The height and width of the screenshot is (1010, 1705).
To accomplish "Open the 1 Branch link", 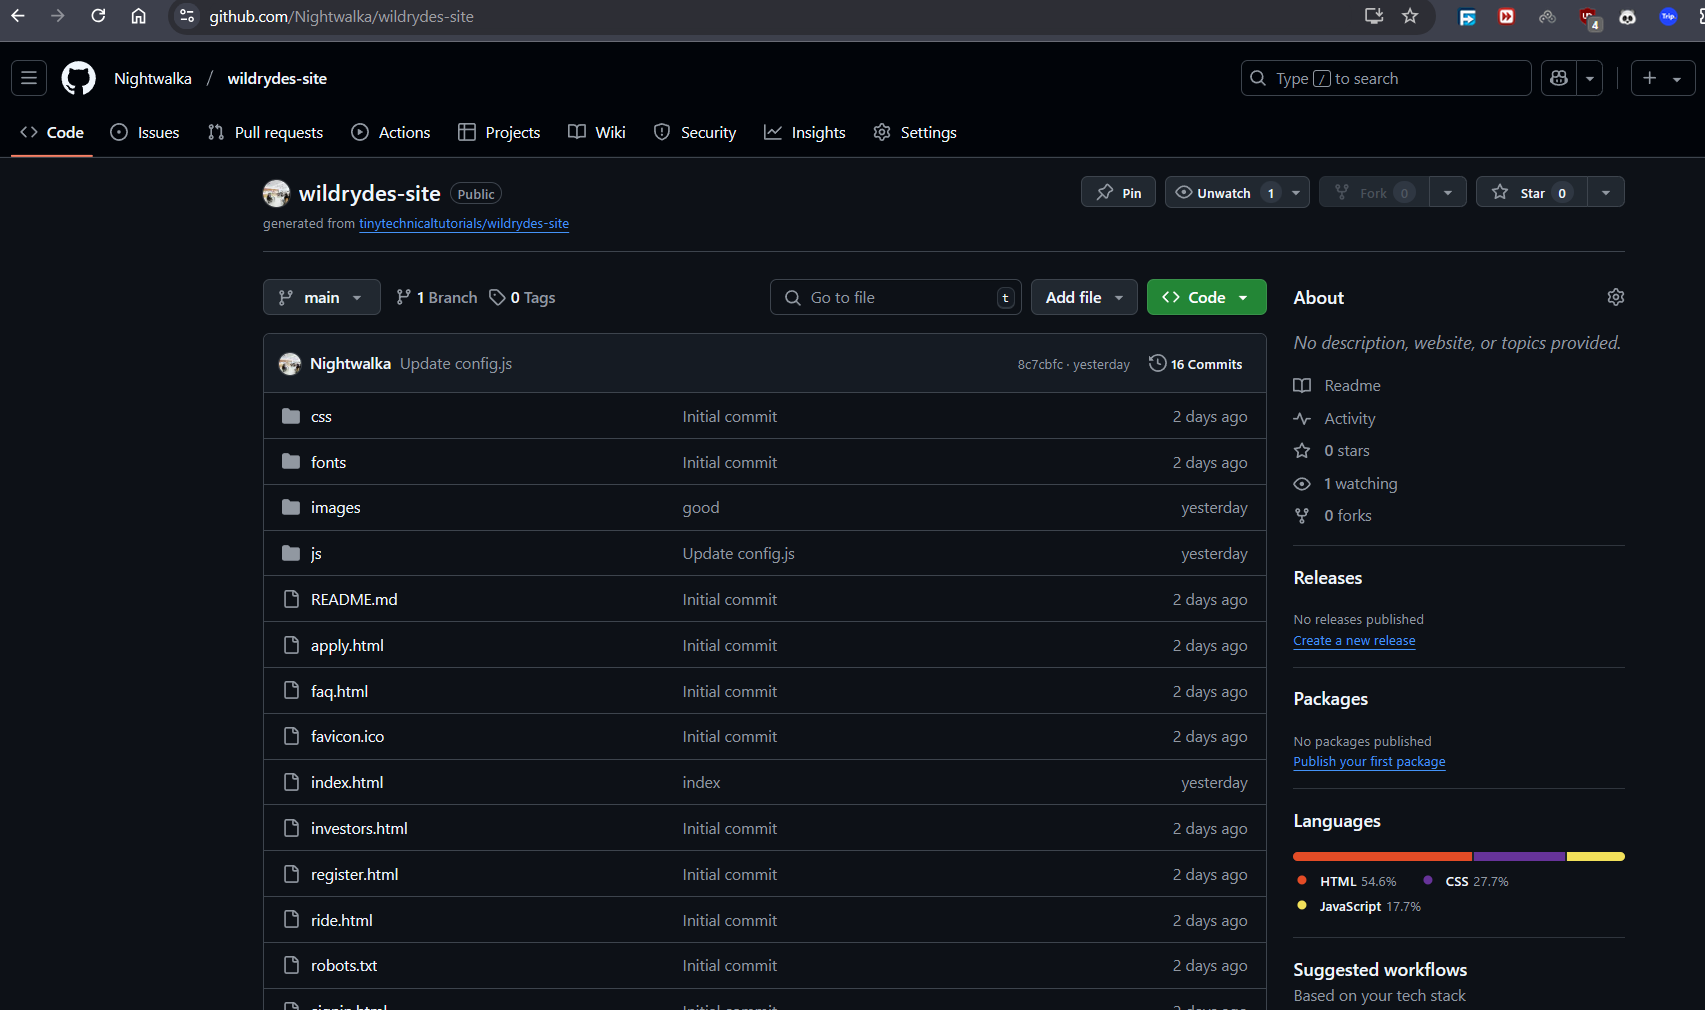I will pos(436,297).
